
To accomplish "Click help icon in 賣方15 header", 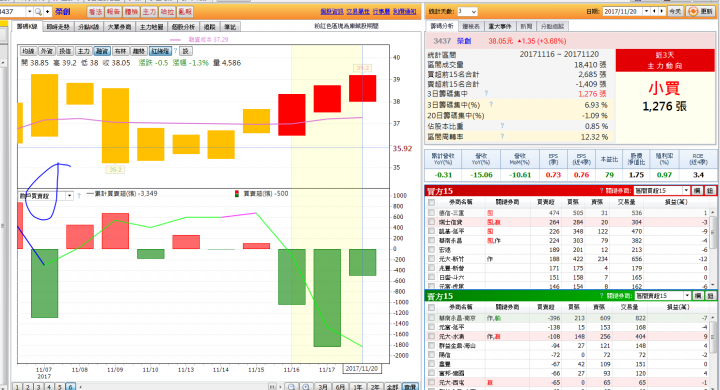I will [x=601, y=296].
